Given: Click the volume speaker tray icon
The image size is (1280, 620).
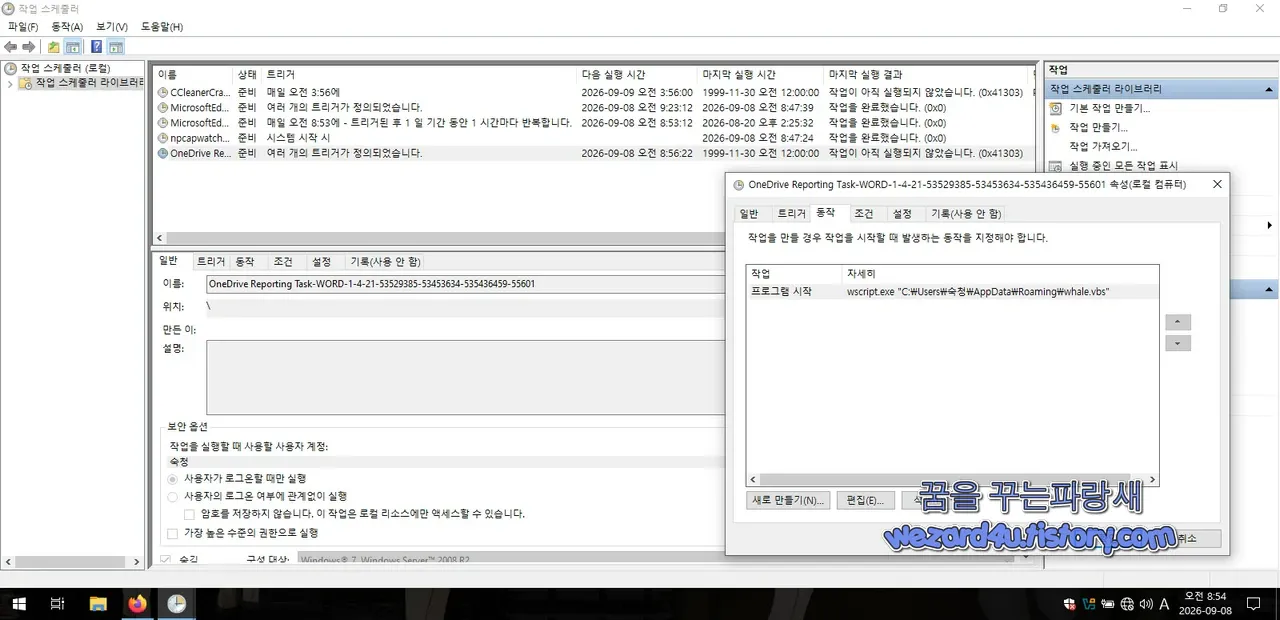Looking at the screenshot, I should coord(1145,603).
